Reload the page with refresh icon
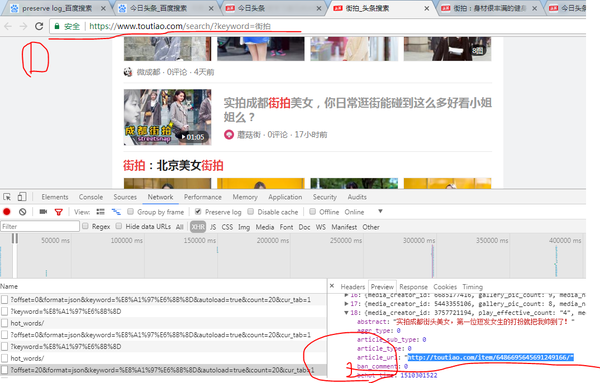 coord(39,26)
